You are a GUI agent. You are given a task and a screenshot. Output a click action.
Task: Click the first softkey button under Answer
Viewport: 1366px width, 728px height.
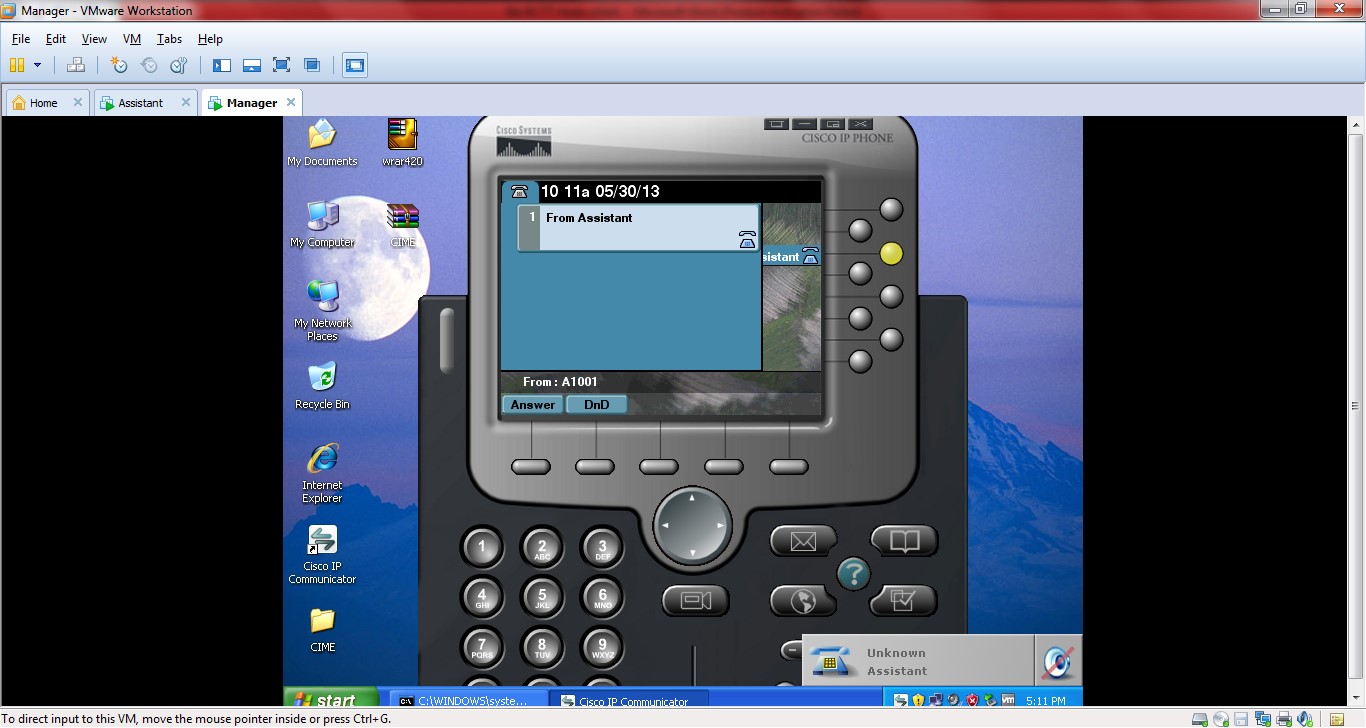(x=531, y=466)
